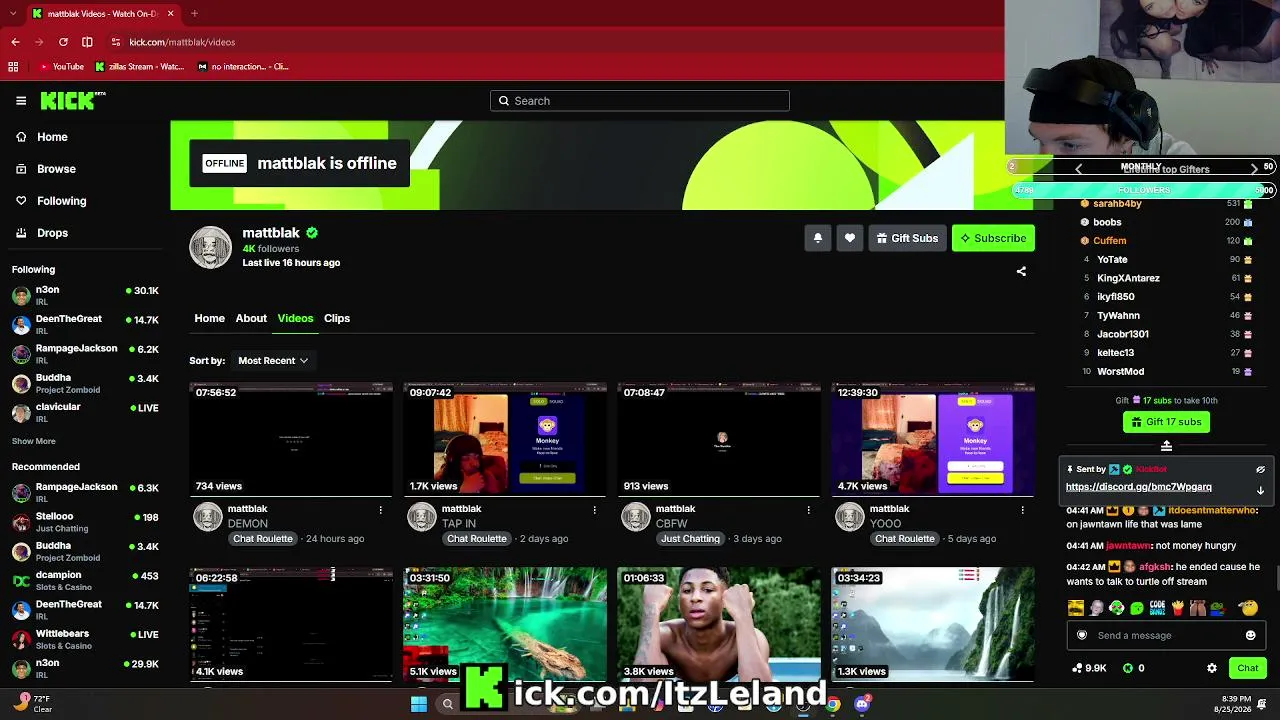Open Following in the sidebar

pyautogui.click(x=85, y=201)
